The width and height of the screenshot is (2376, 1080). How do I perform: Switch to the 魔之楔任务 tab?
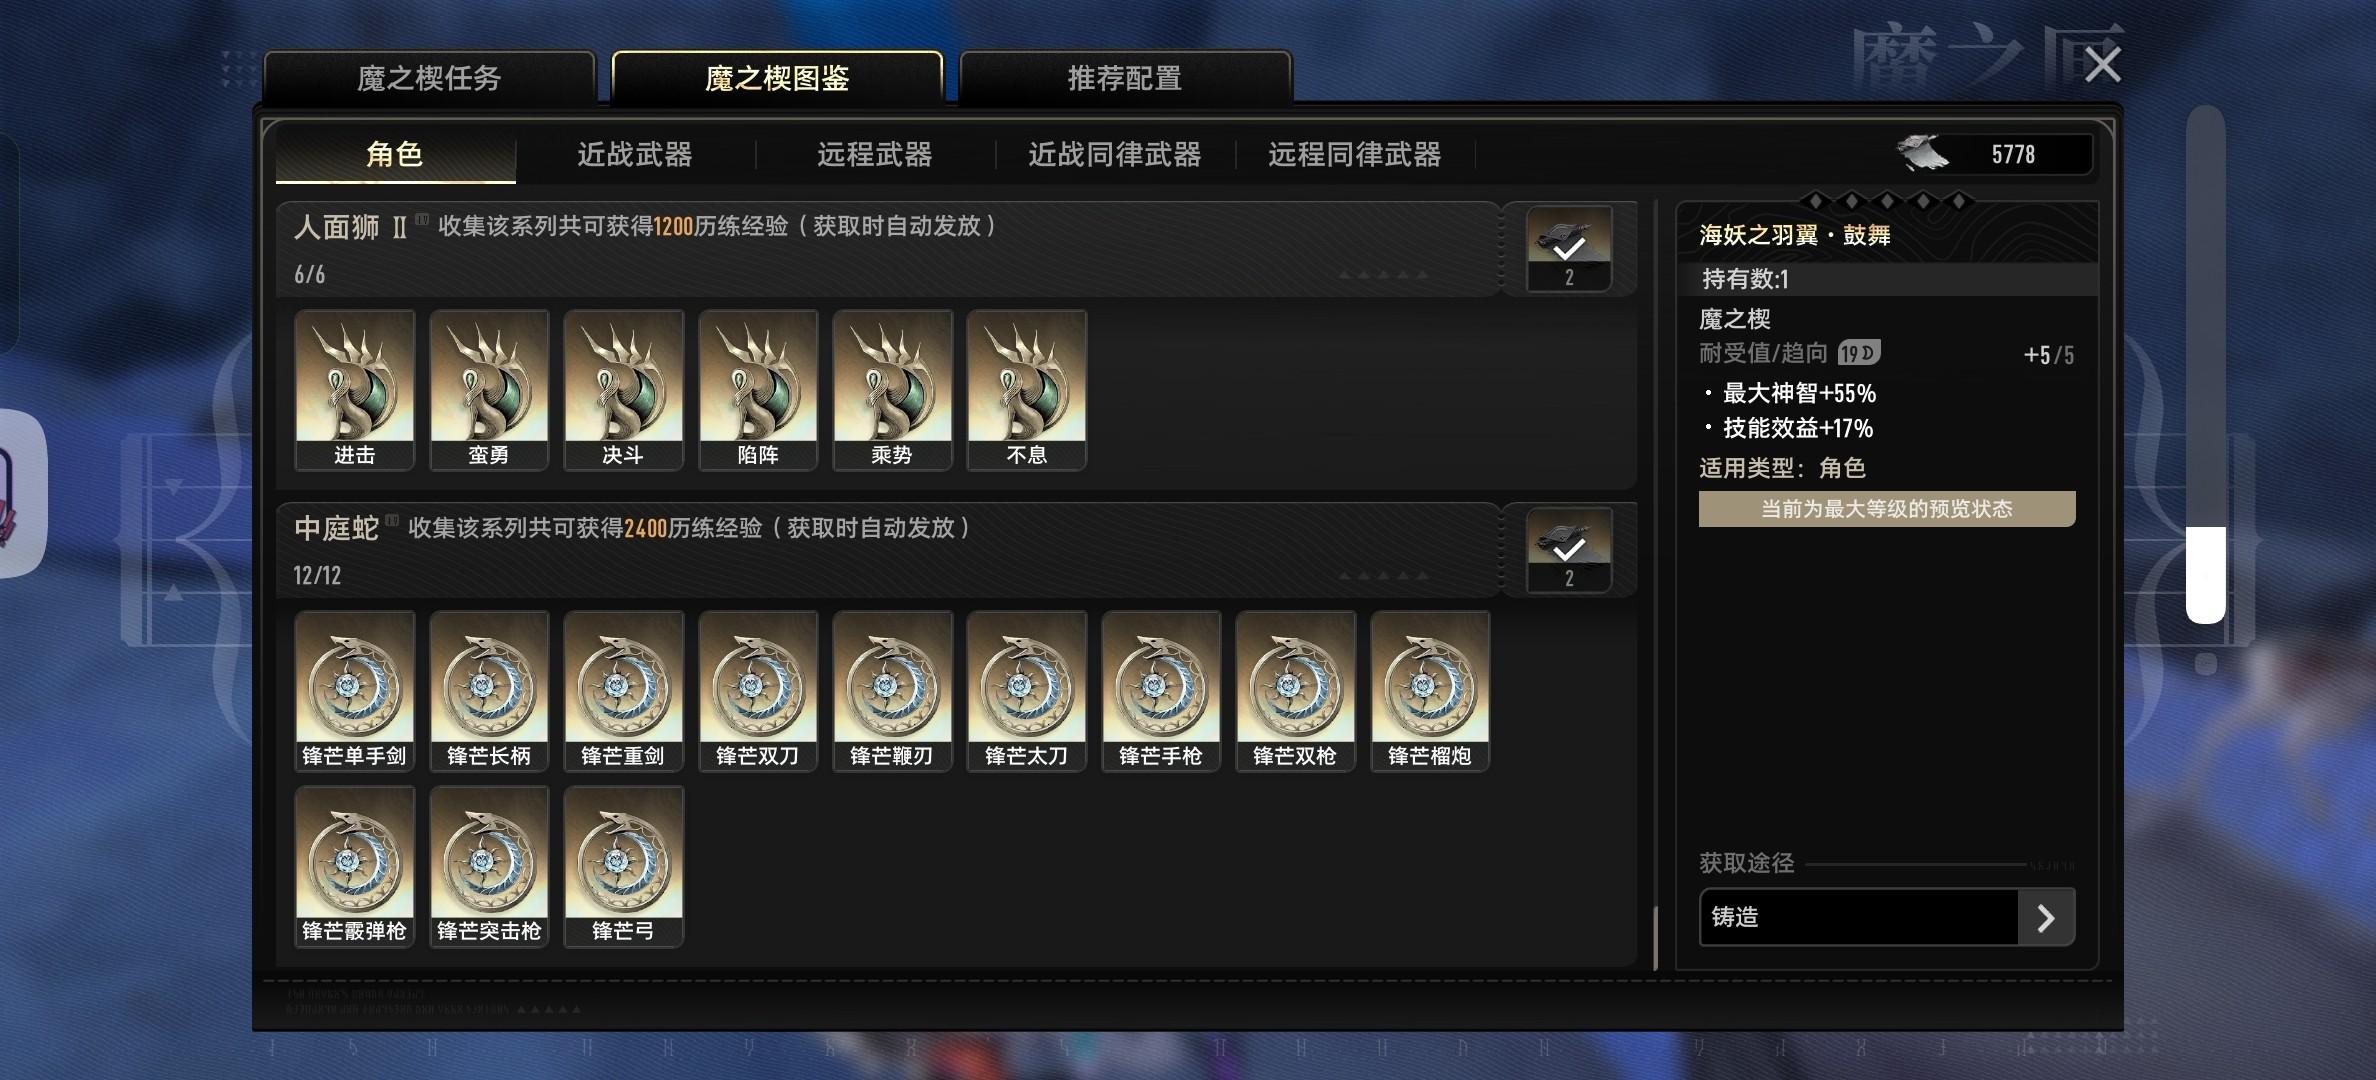pos(429,78)
